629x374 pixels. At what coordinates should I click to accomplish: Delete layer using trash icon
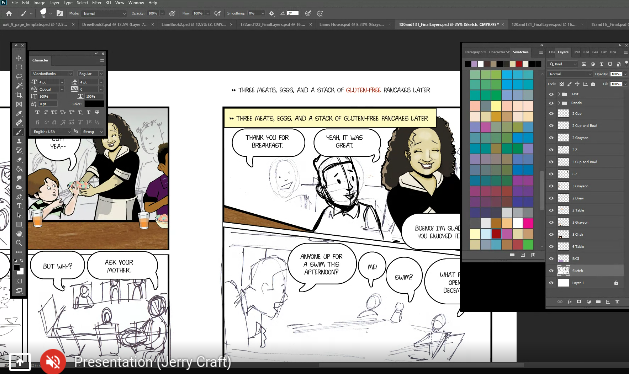click(x=617, y=302)
